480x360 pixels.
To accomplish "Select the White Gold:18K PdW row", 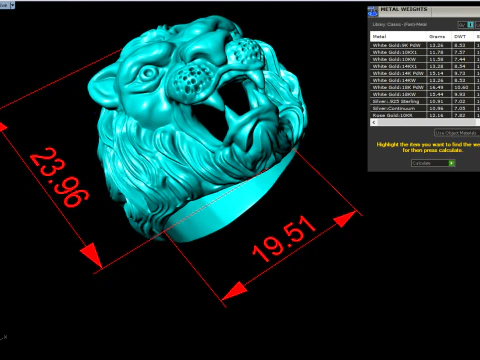I will [425, 87].
